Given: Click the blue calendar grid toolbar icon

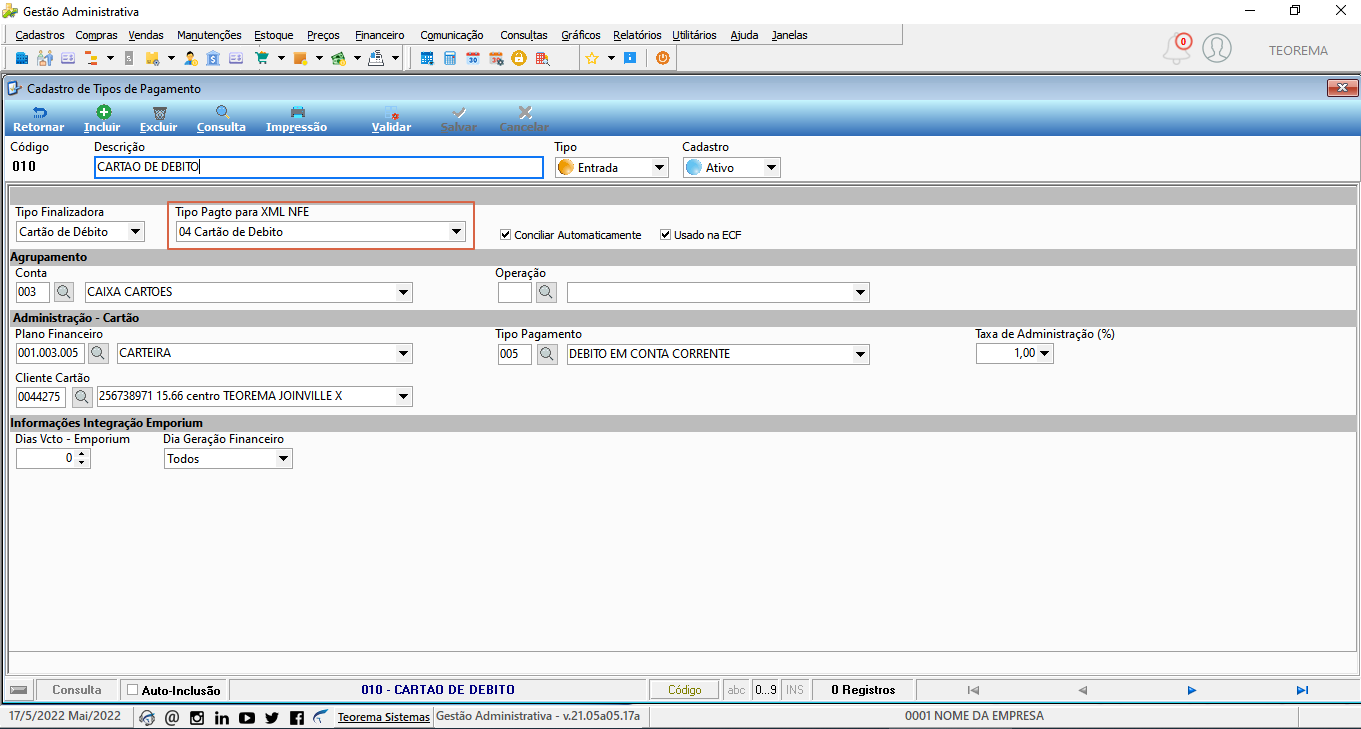Looking at the screenshot, I should pyautogui.click(x=427, y=58).
